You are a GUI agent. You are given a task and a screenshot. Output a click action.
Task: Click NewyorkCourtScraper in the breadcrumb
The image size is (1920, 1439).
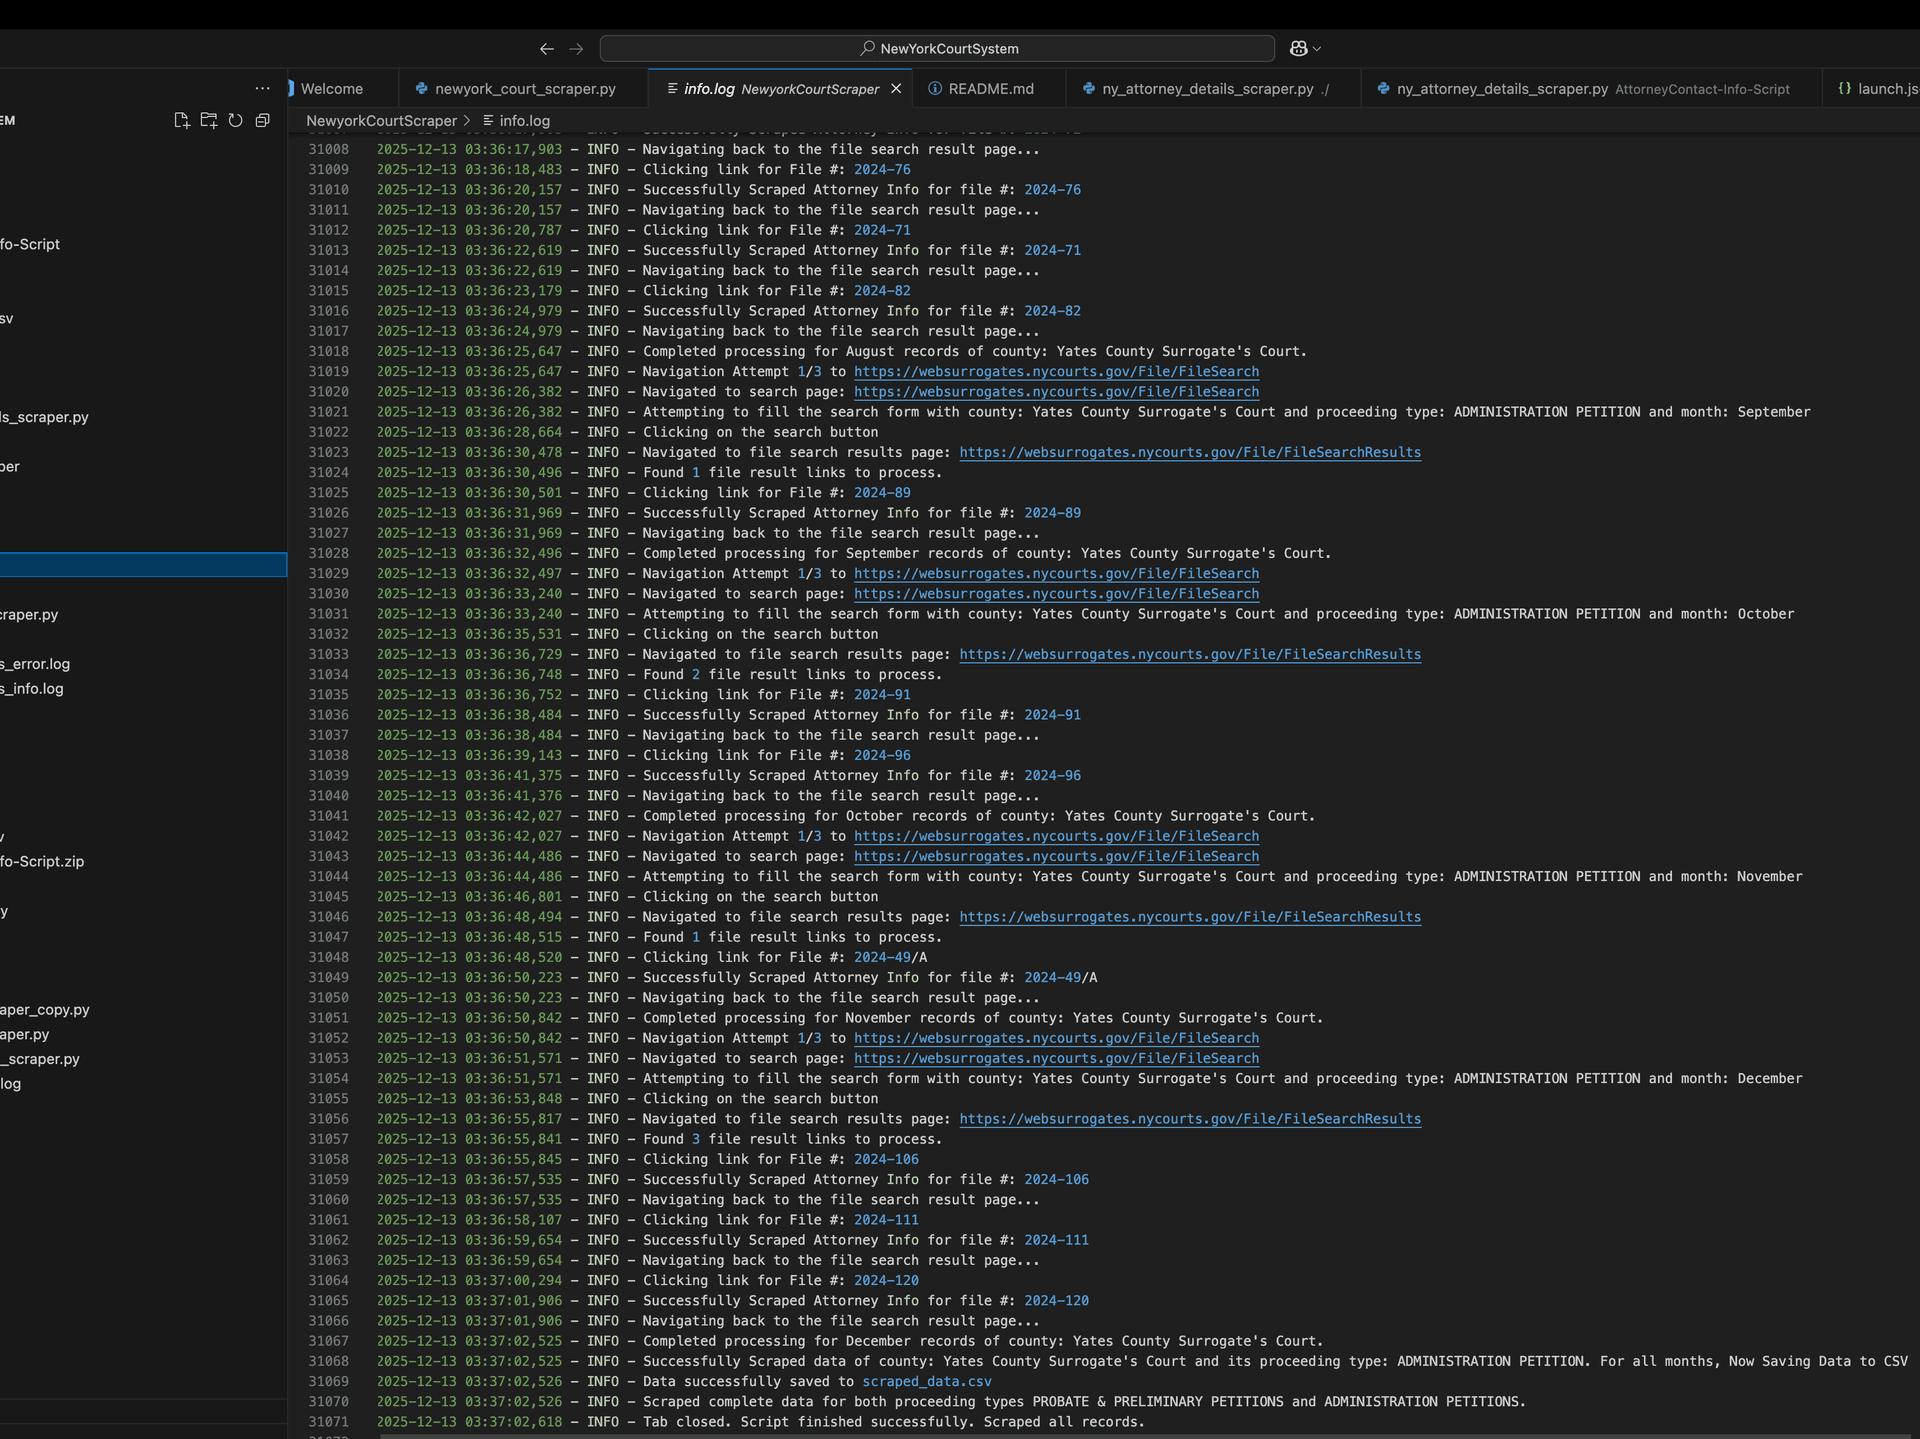[x=381, y=120]
